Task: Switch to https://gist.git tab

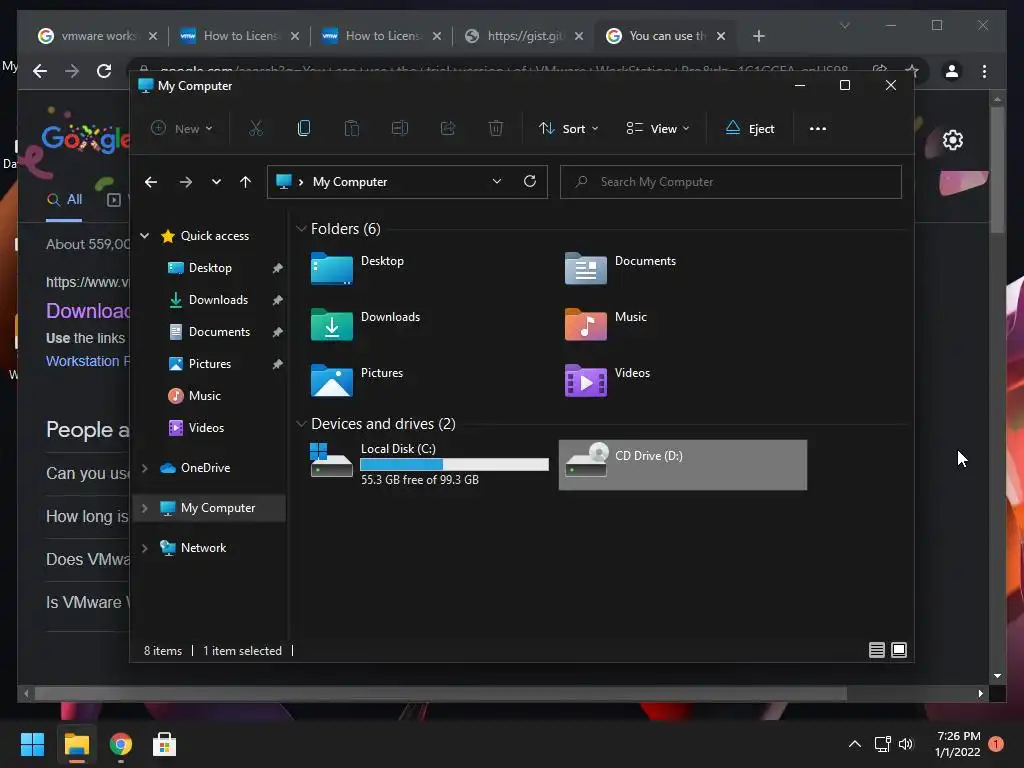Action: (524, 36)
